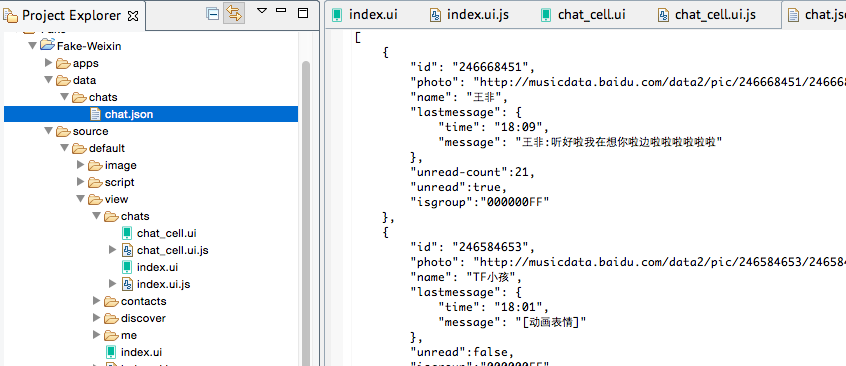The image size is (846, 366).
Task: Click Collapse All icon in Project Explorer
Action: click(x=213, y=15)
